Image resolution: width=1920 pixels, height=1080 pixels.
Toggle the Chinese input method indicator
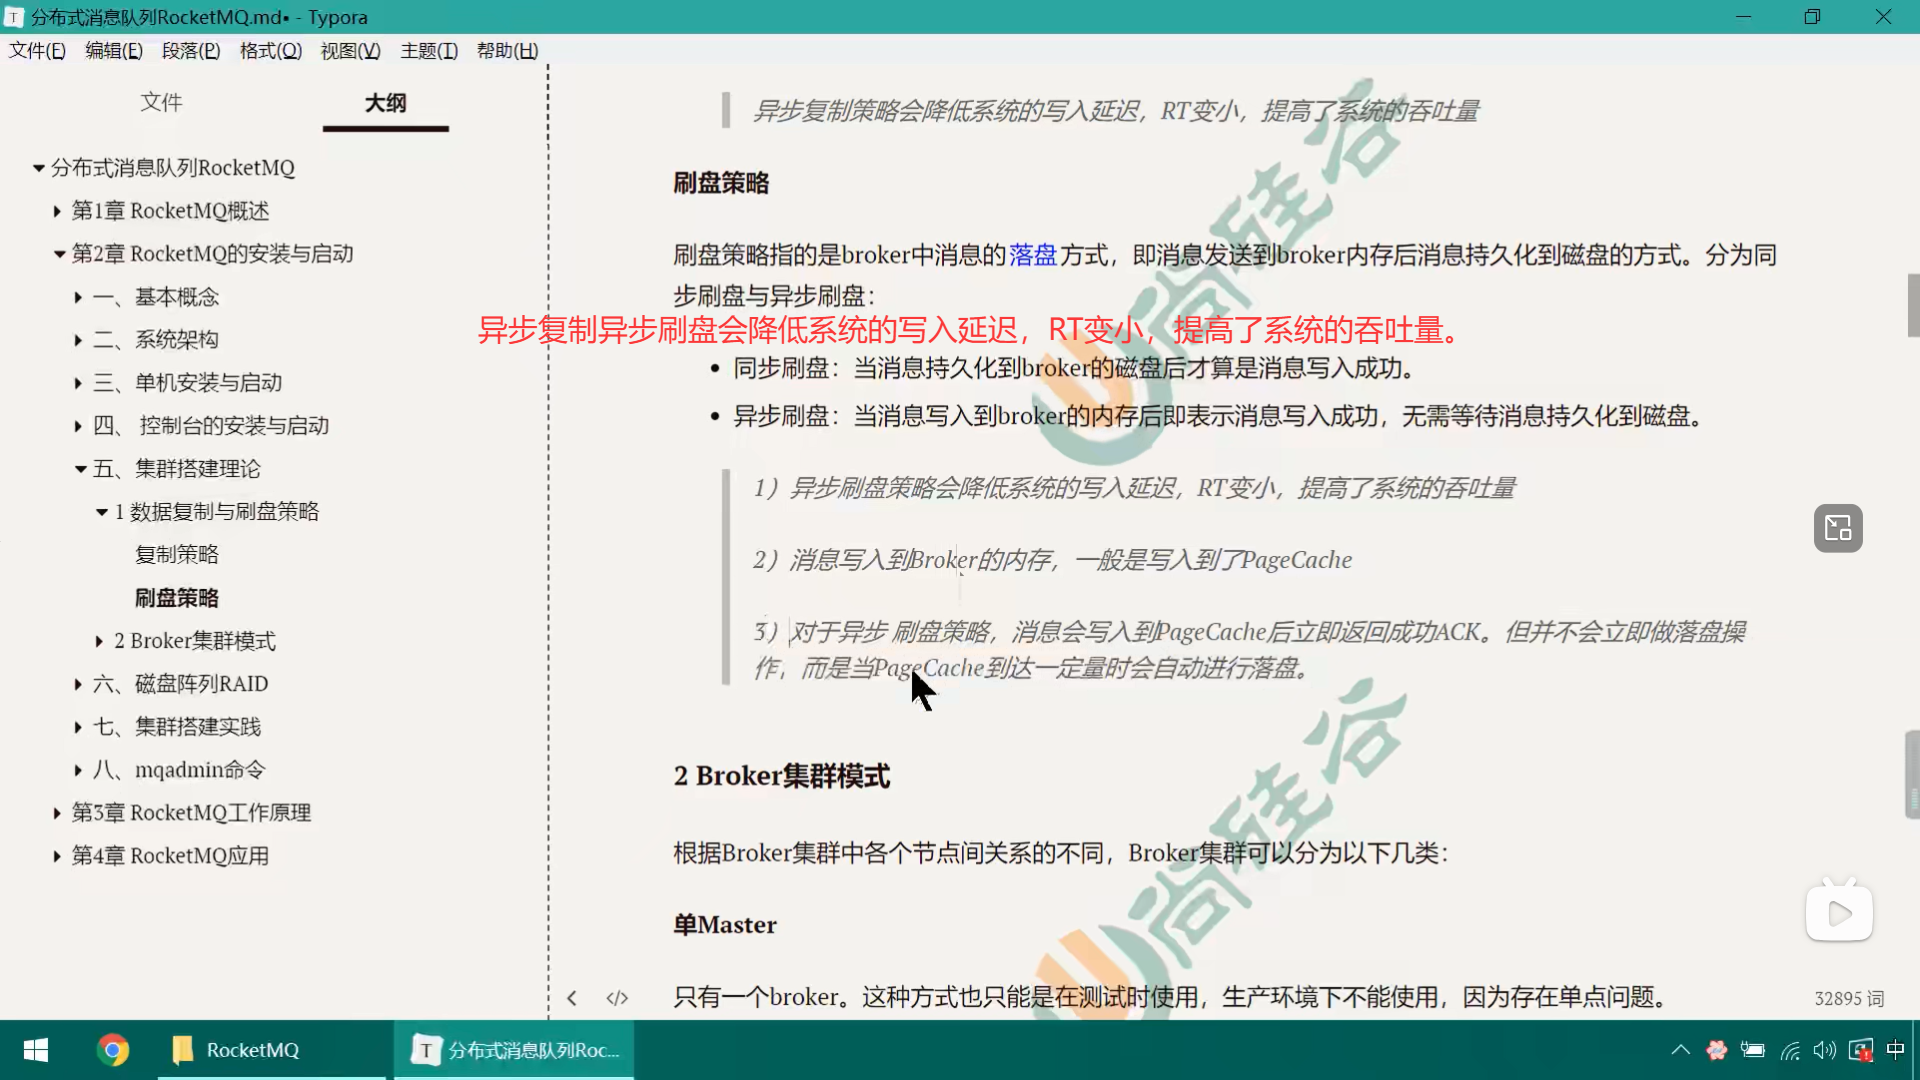click(x=1895, y=1050)
